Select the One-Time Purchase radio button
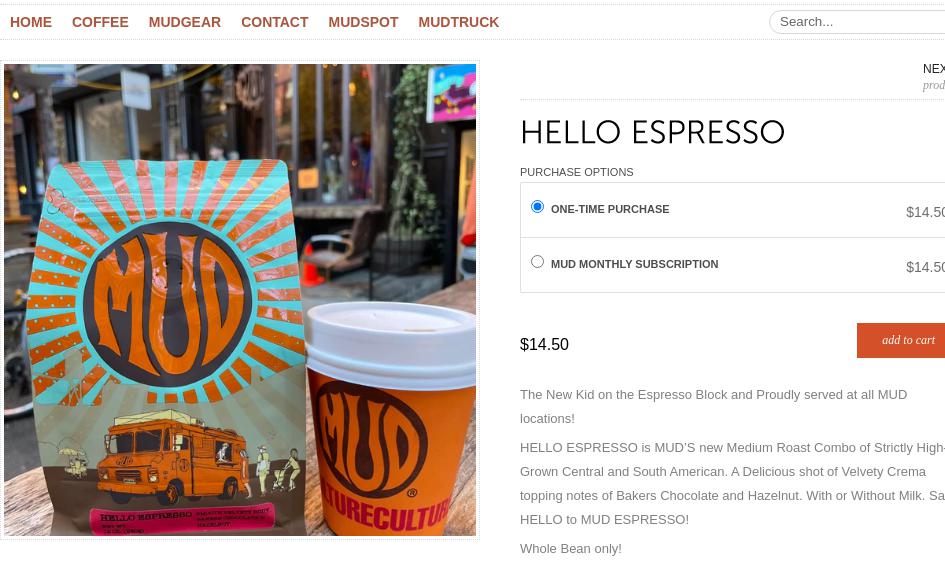 coord(537,207)
